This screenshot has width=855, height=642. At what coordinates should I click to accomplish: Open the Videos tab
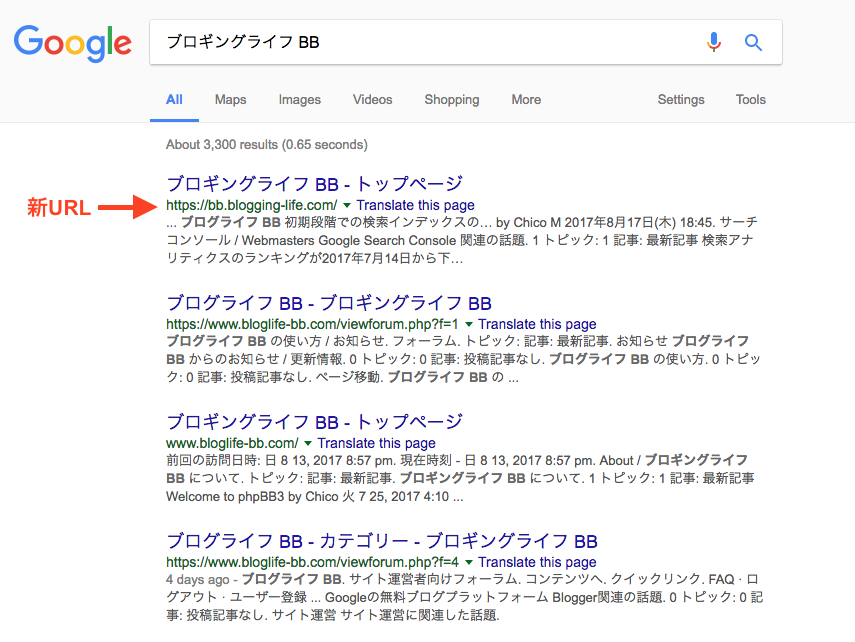[372, 100]
